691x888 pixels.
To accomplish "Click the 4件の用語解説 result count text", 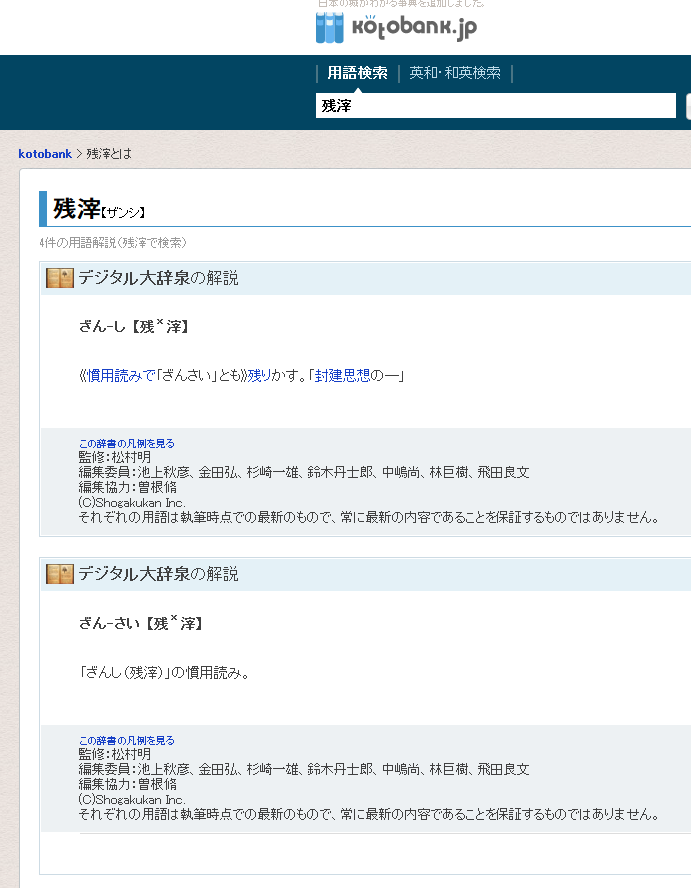I will pos(113,242).
